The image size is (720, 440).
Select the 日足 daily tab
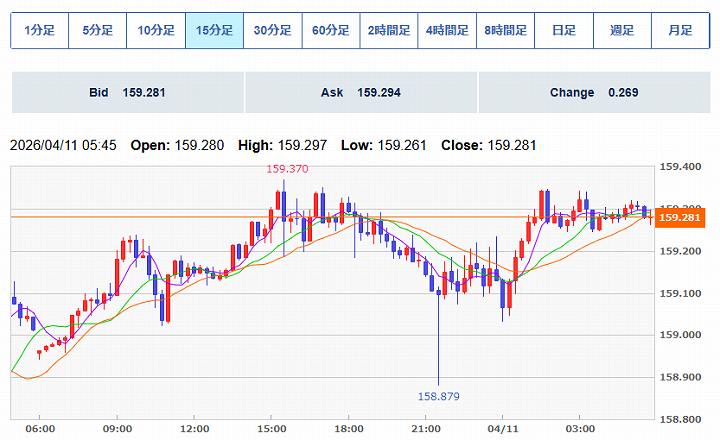pyautogui.click(x=563, y=31)
